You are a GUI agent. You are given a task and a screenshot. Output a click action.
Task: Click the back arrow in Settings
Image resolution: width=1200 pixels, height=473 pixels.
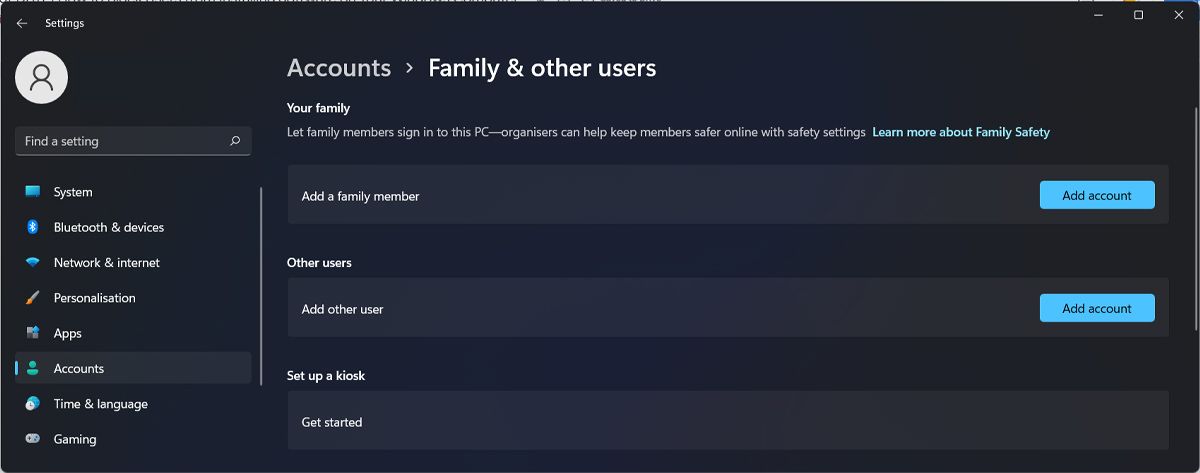(x=22, y=23)
